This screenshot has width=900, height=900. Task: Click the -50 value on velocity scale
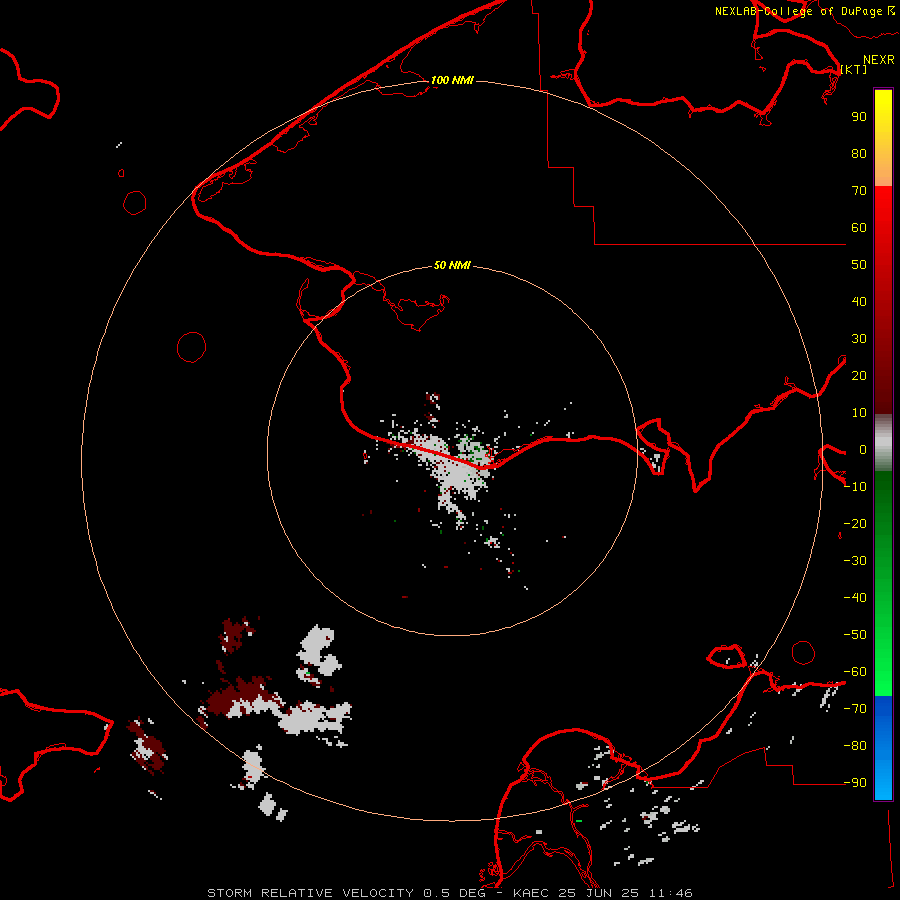coord(855,635)
